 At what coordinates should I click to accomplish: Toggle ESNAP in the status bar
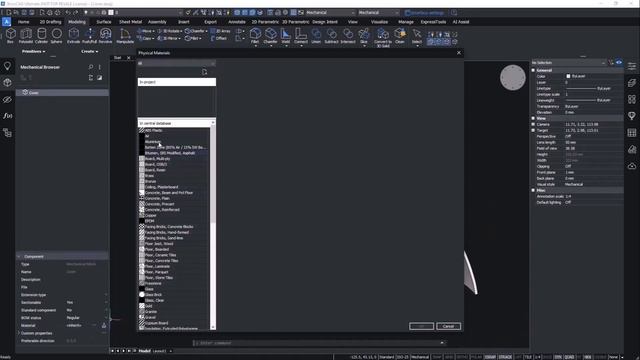[490, 357]
